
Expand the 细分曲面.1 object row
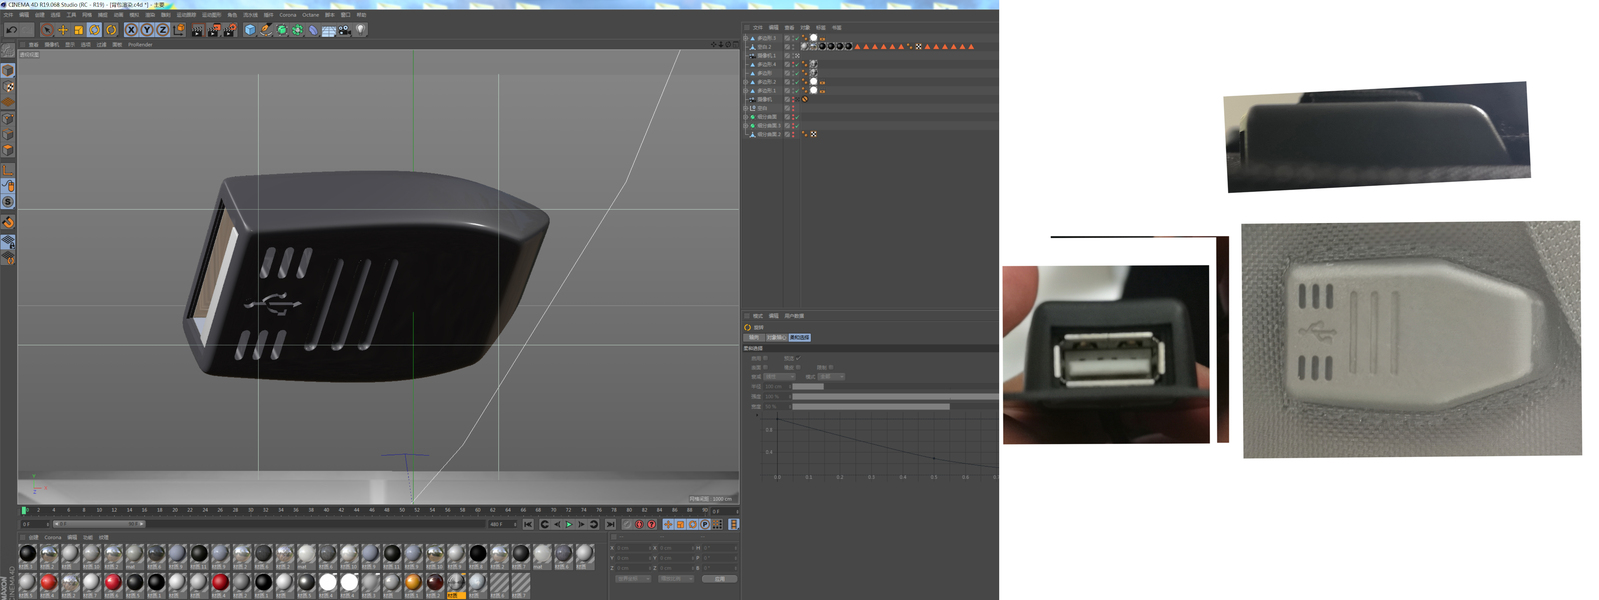point(745,126)
